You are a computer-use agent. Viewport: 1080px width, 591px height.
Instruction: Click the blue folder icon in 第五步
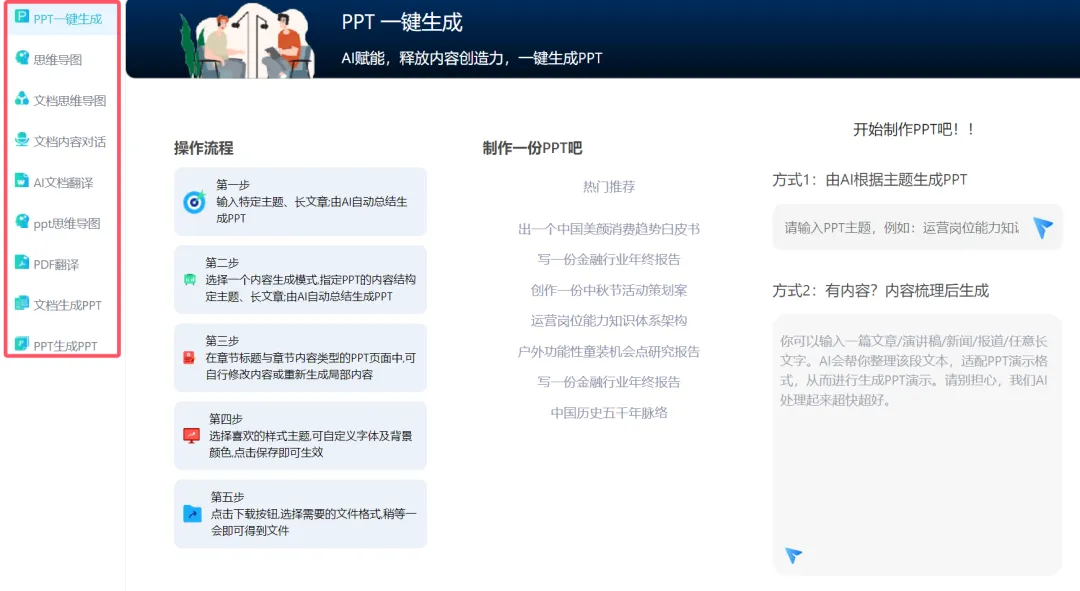(x=192, y=513)
